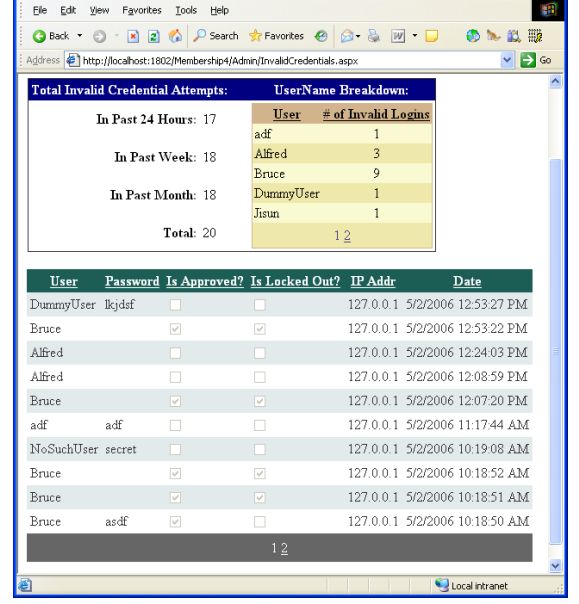Click the Jisun row in breakdown table
The width and height of the screenshot is (579, 604).
point(342,213)
